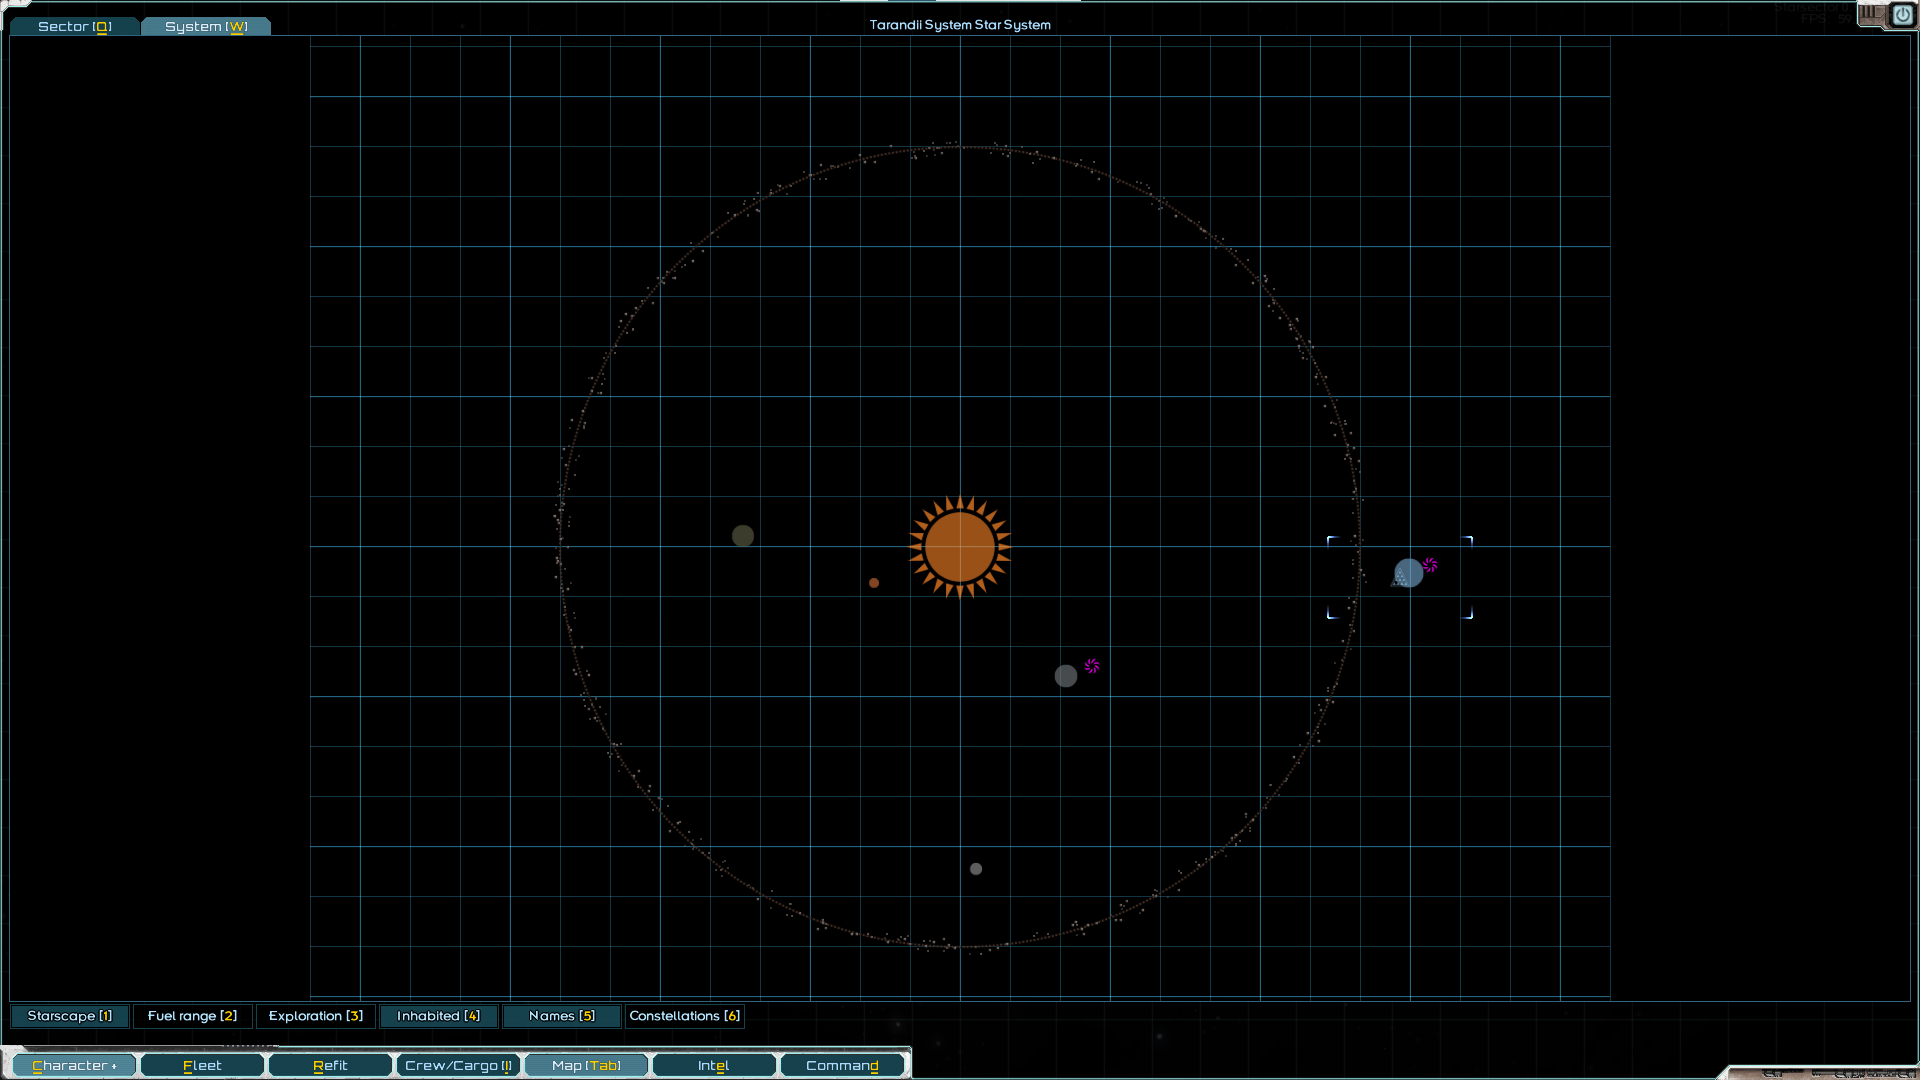Open the Command tab
Screen dimensions: 1920x1080
(x=842, y=1066)
